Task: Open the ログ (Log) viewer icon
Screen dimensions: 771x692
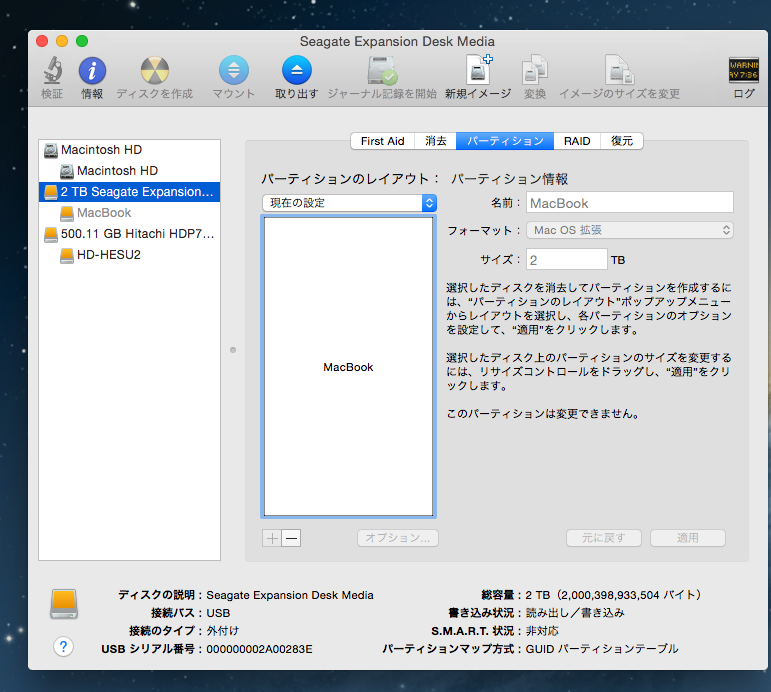Action: pyautogui.click(x=744, y=71)
